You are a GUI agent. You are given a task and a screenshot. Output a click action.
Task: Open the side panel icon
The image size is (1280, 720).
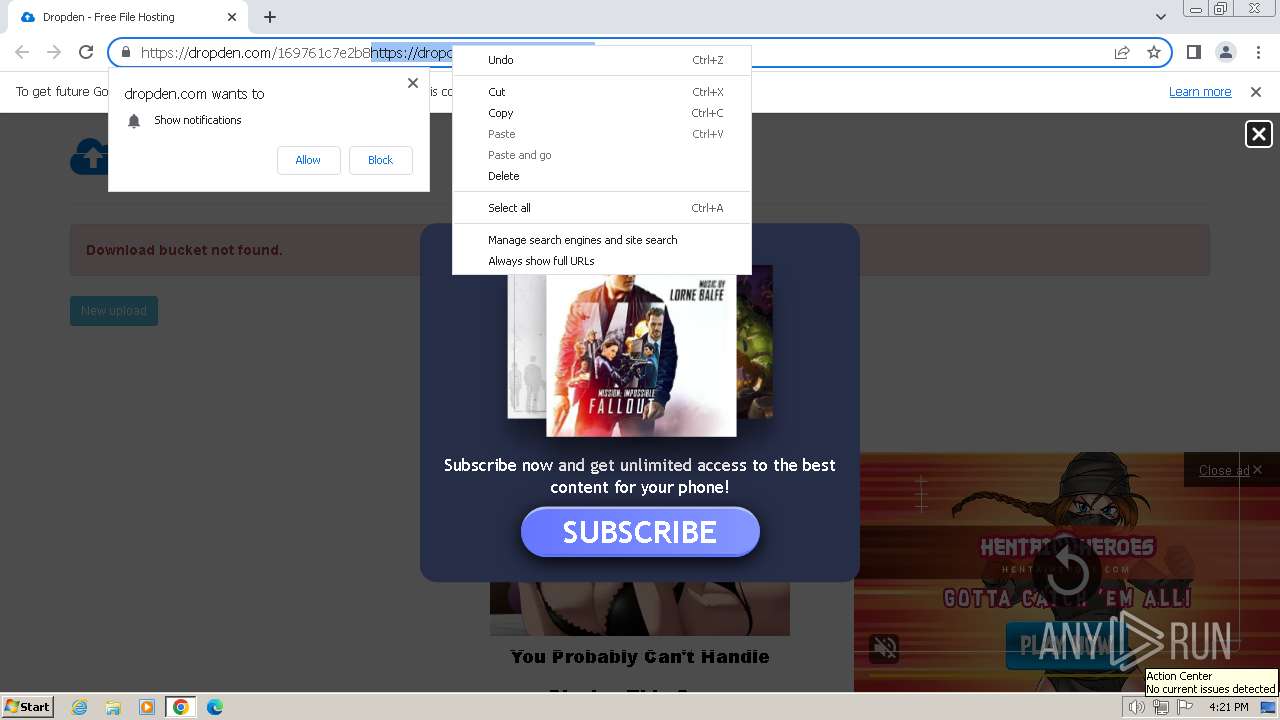point(1193,52)
